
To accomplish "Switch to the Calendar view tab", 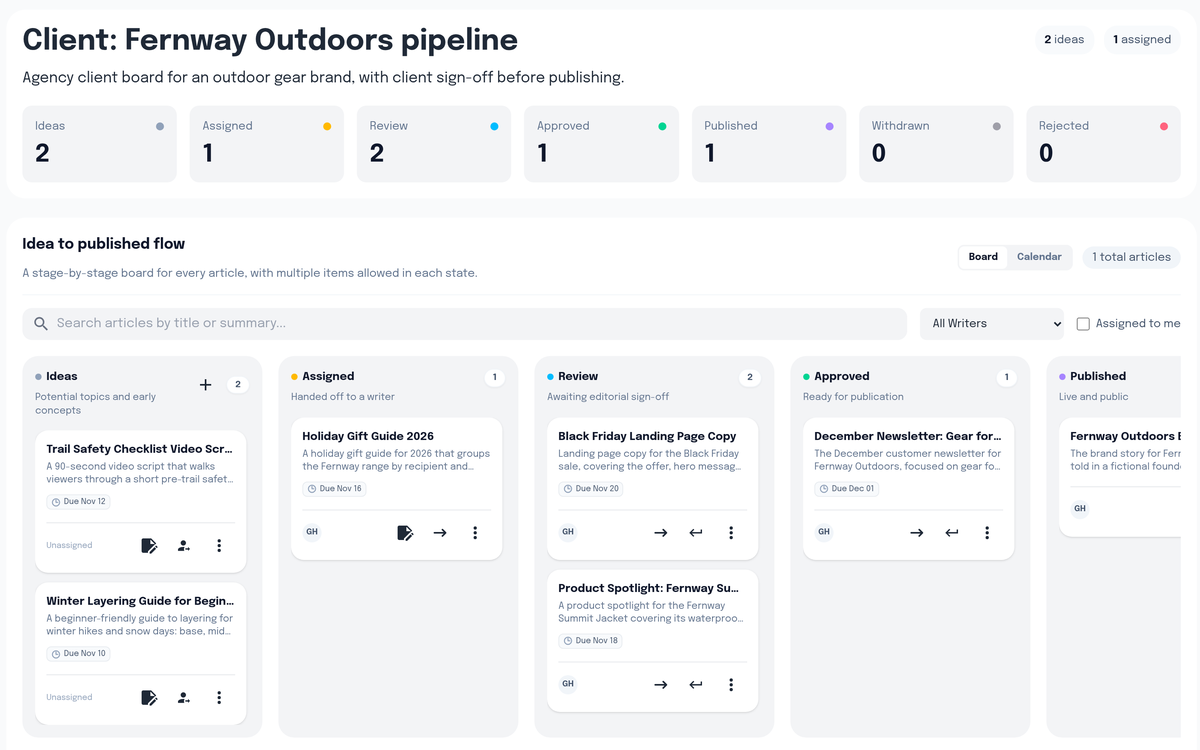I will [1039, 257].
